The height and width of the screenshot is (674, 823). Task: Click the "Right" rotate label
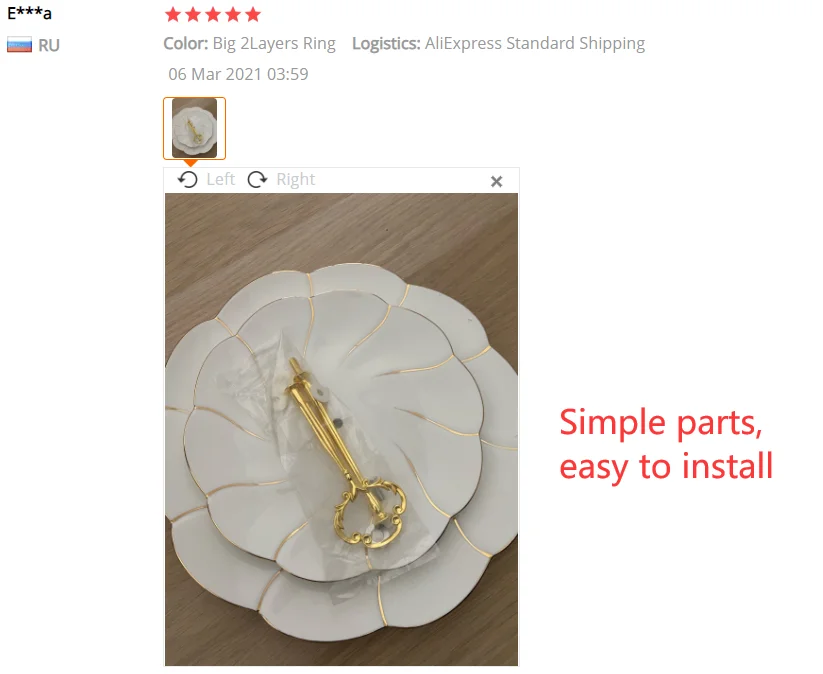pyautogui.click(x=296, y=180)
